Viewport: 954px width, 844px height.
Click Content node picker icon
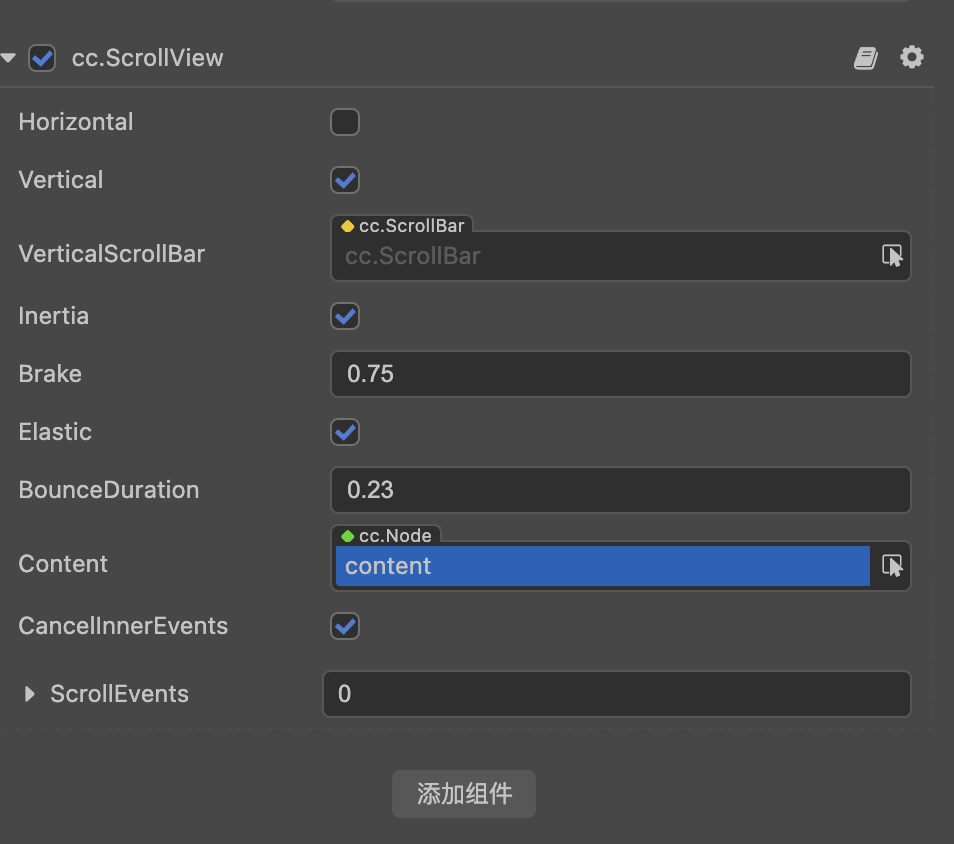pyautogui.click(x=892, y=566)
